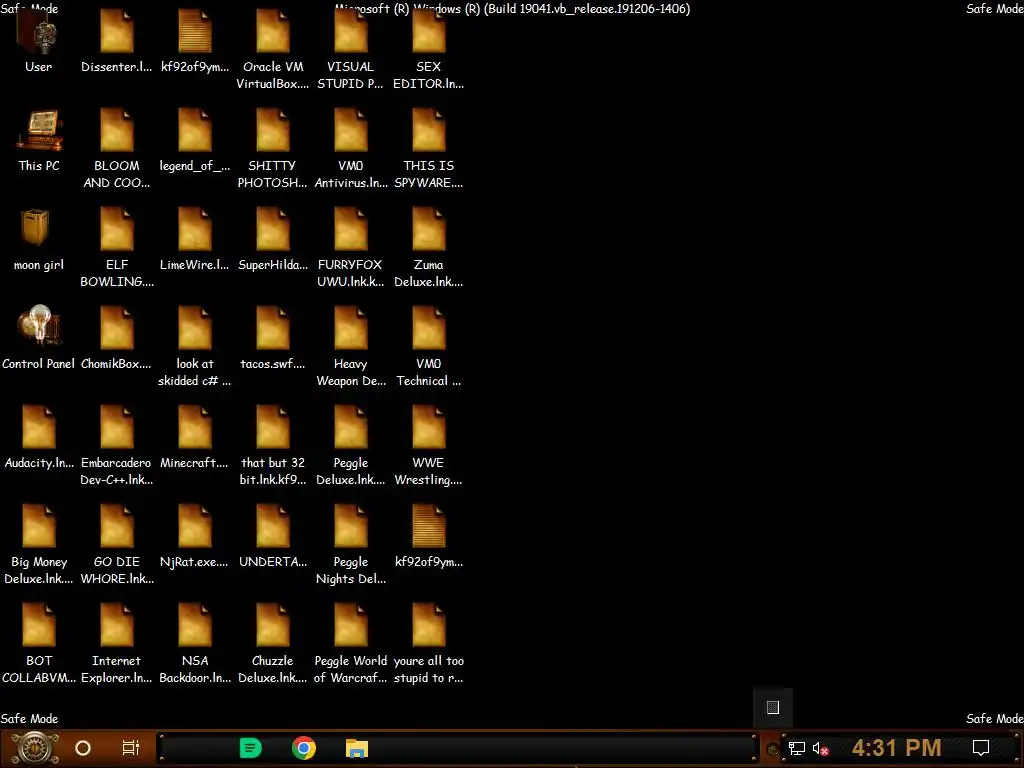
Task: Click the small square above the system tray
Action: [773, 707]
